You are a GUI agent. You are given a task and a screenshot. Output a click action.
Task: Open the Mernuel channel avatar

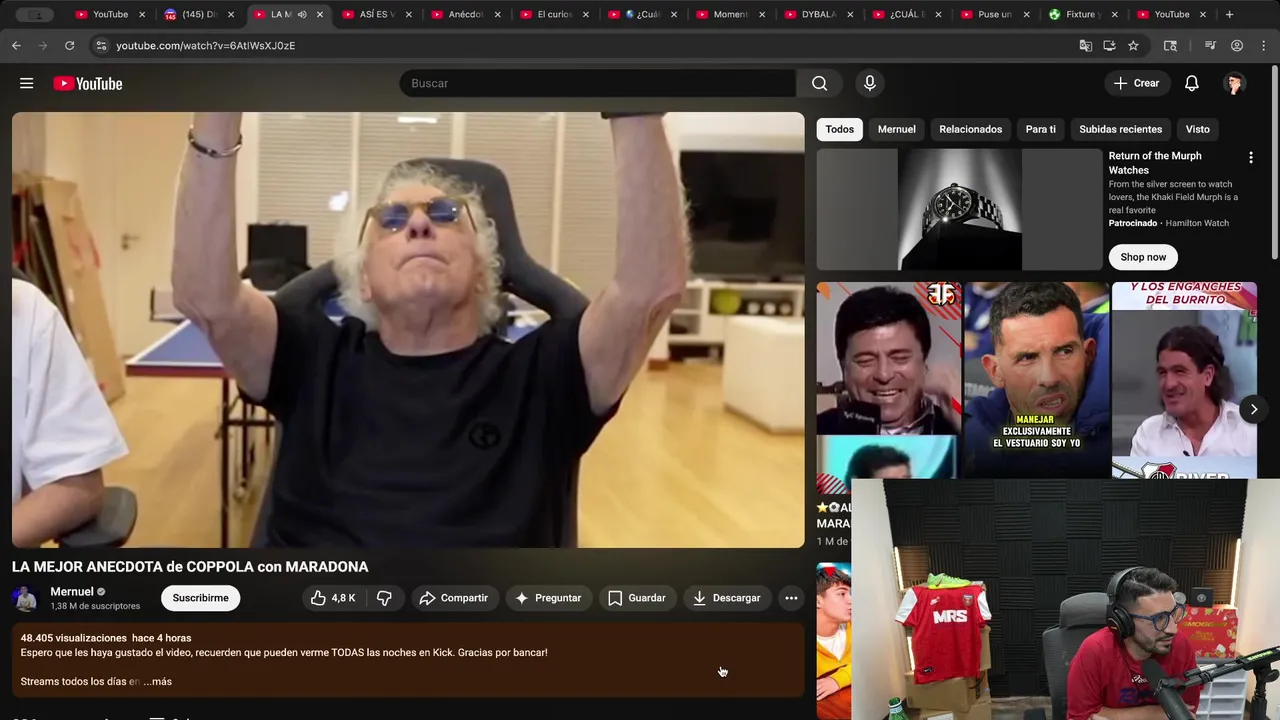tap(26, 598)
